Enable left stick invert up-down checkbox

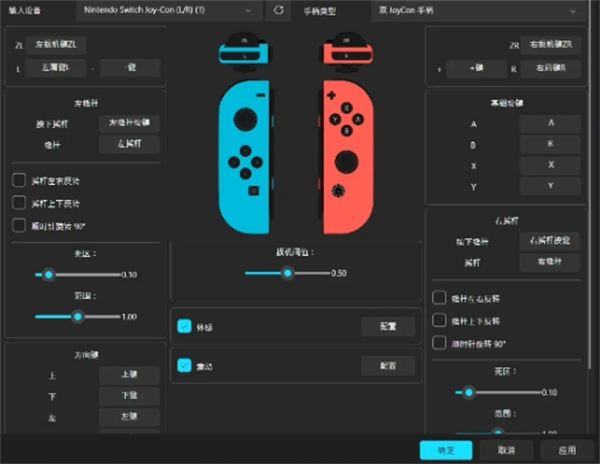[x=19, y=203]
